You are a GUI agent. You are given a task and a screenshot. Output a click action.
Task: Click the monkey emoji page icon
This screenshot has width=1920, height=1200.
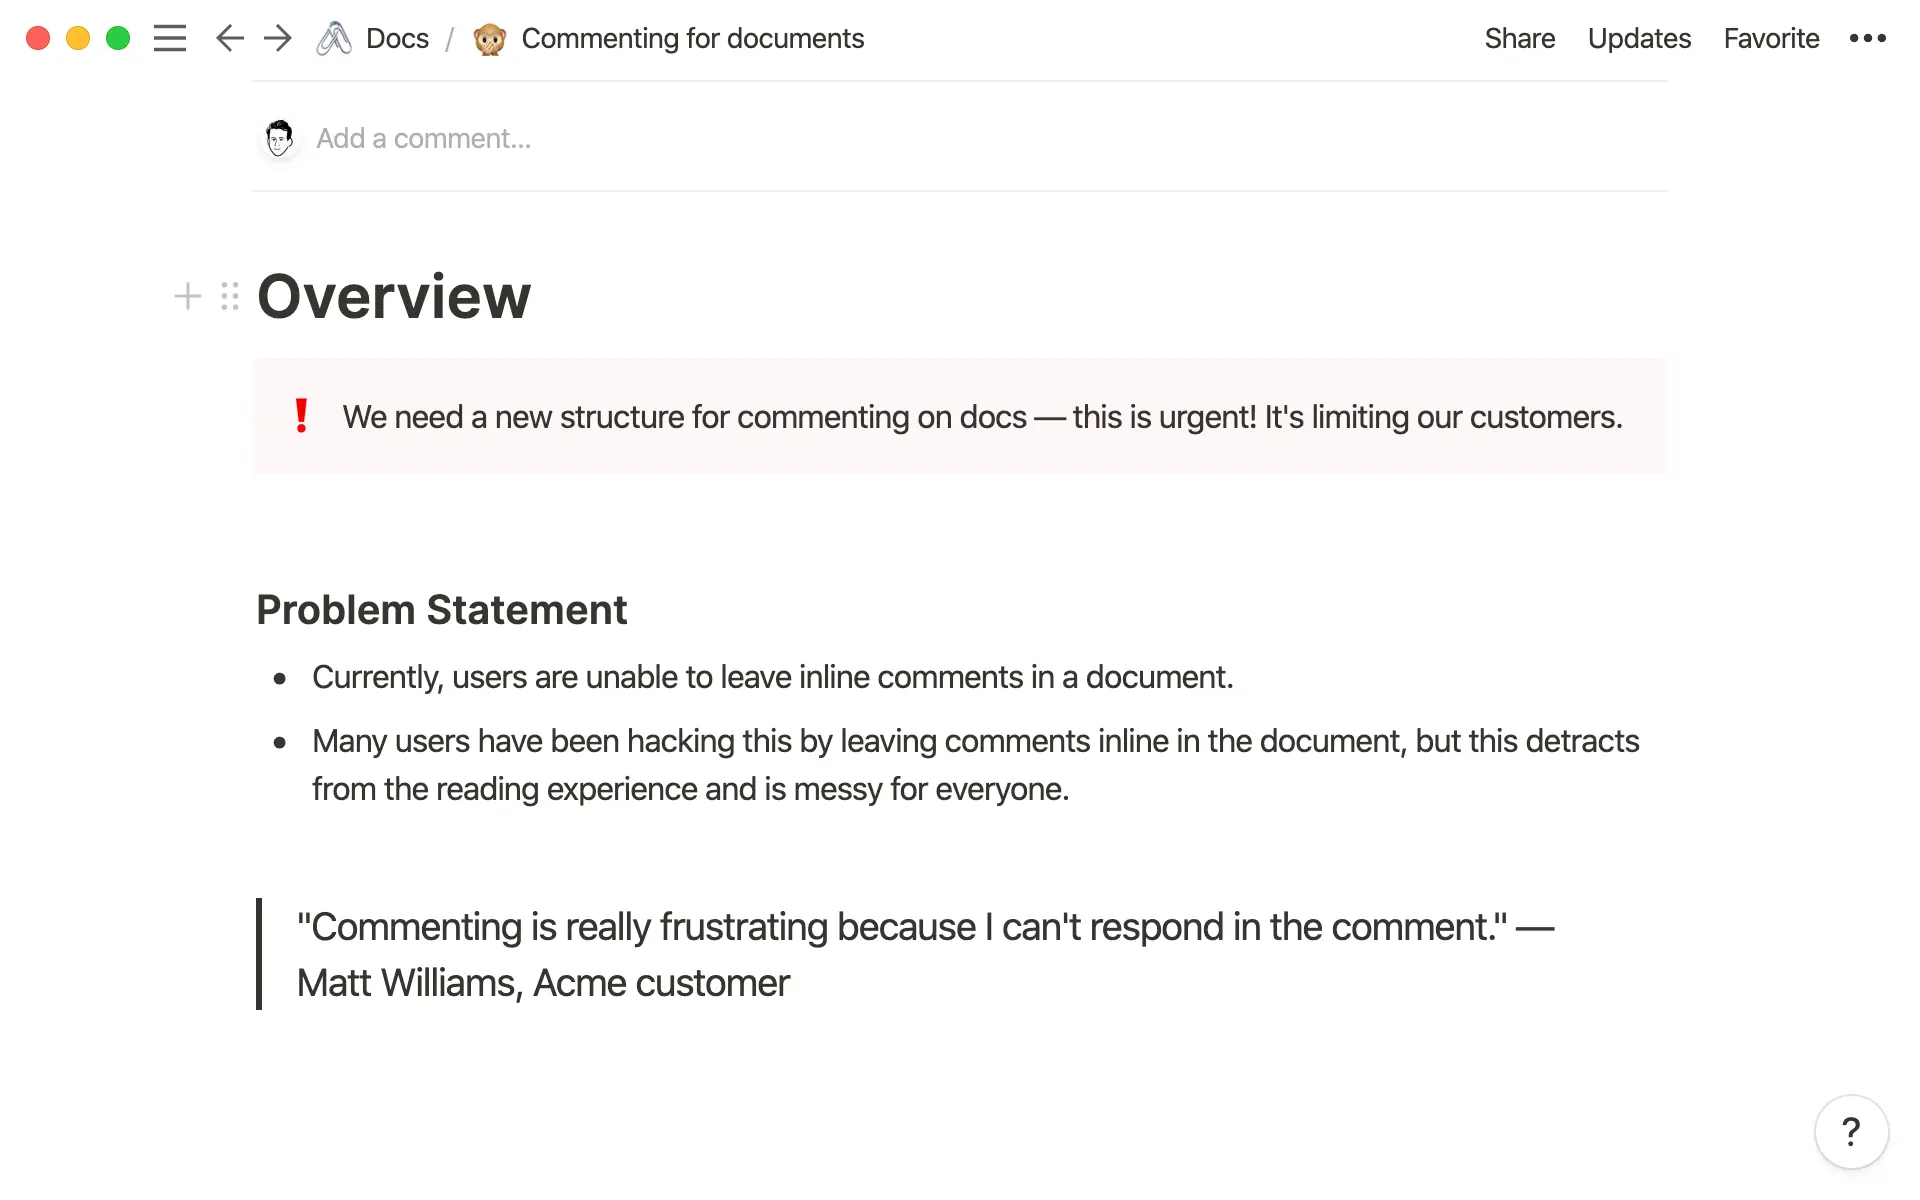(489, 38)
